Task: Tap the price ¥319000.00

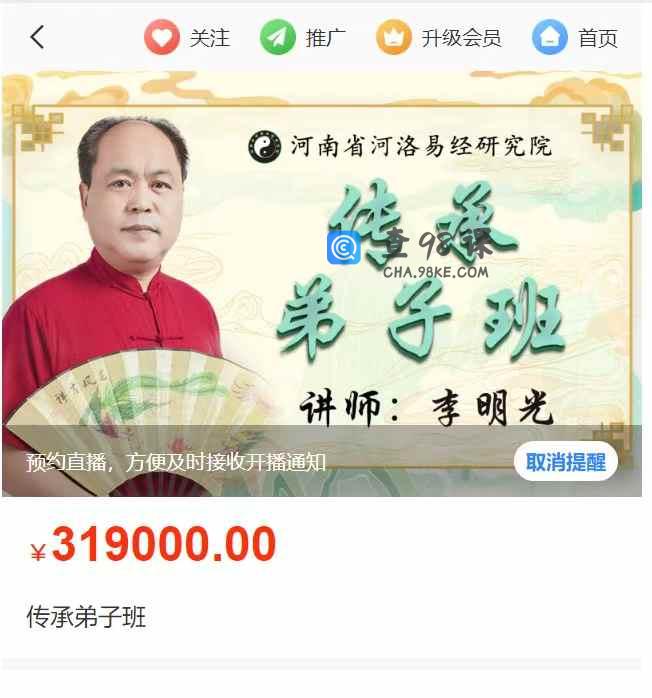Action: tap(154, 544)
